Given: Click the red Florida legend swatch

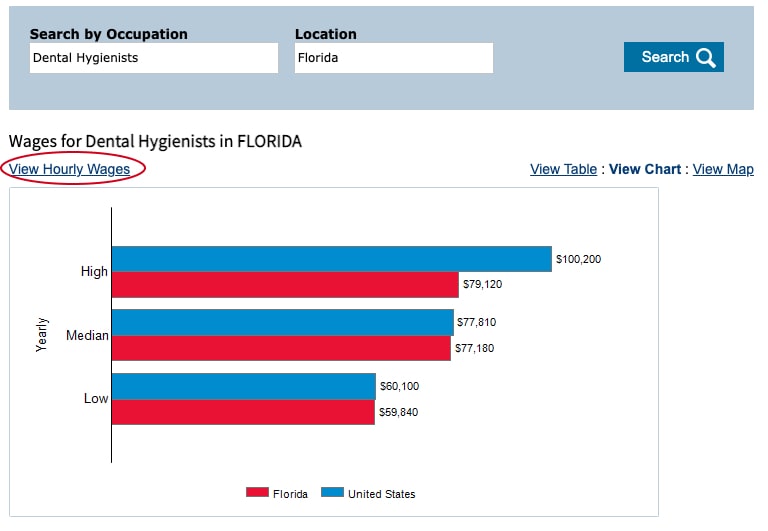Looking at the screenshot, I should [257, 493].
